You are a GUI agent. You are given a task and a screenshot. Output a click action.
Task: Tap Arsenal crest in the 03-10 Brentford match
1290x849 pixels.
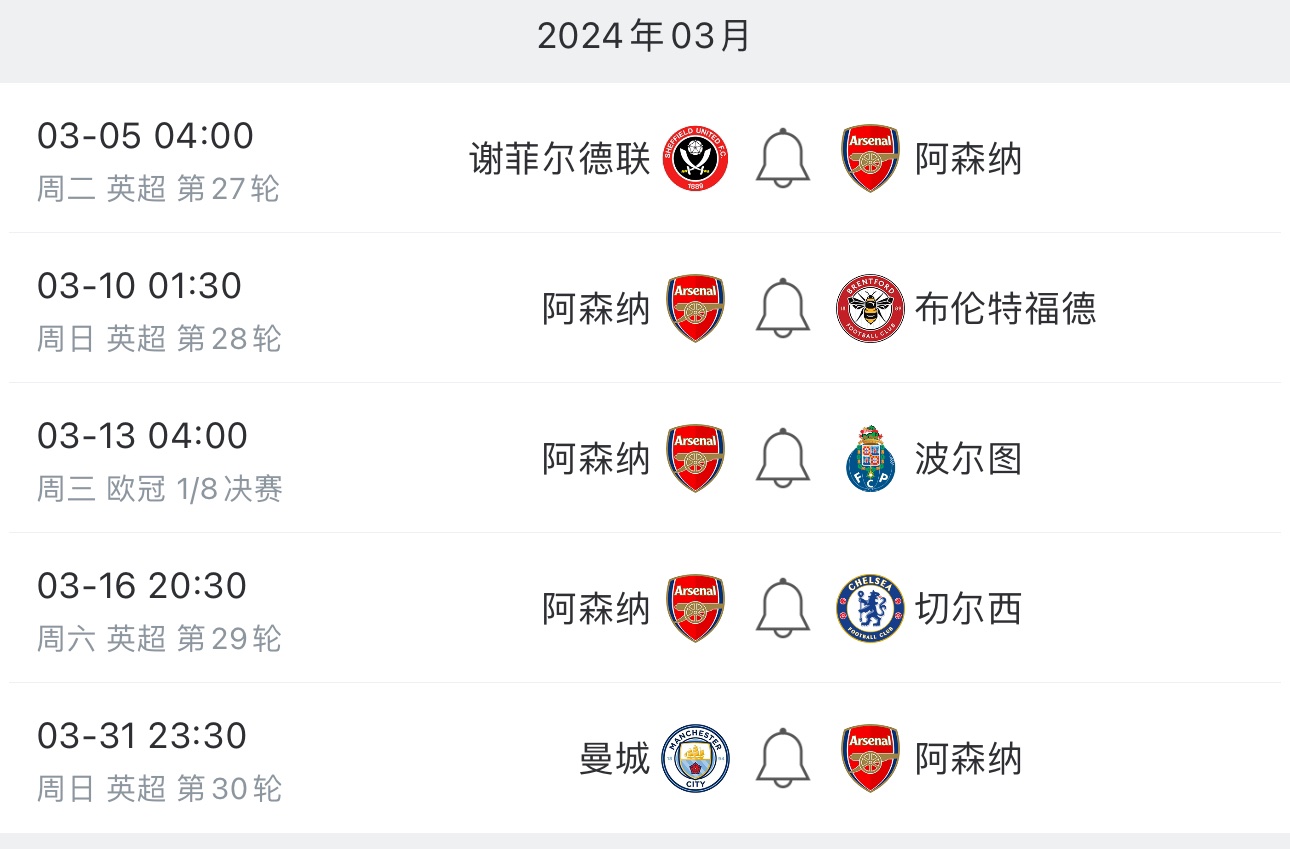pyautogui.click(x=696, y=308)
